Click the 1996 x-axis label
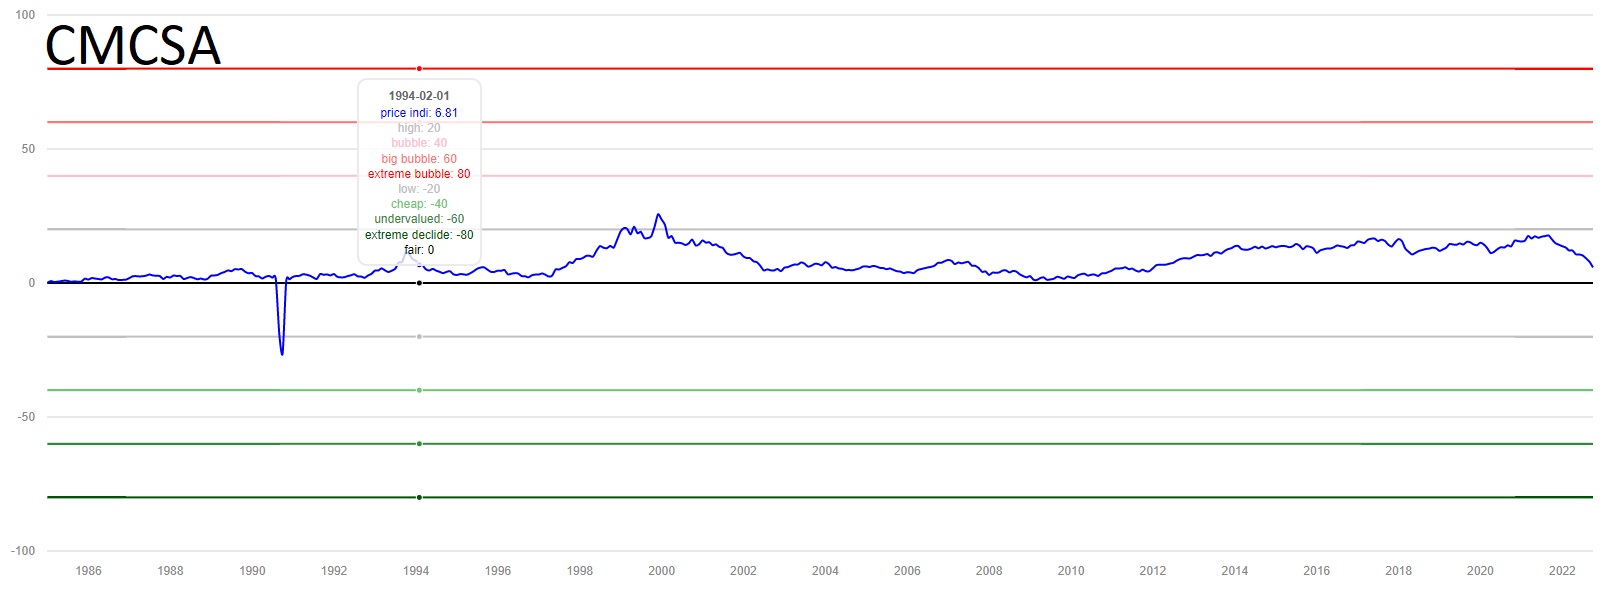 (498, 571)
